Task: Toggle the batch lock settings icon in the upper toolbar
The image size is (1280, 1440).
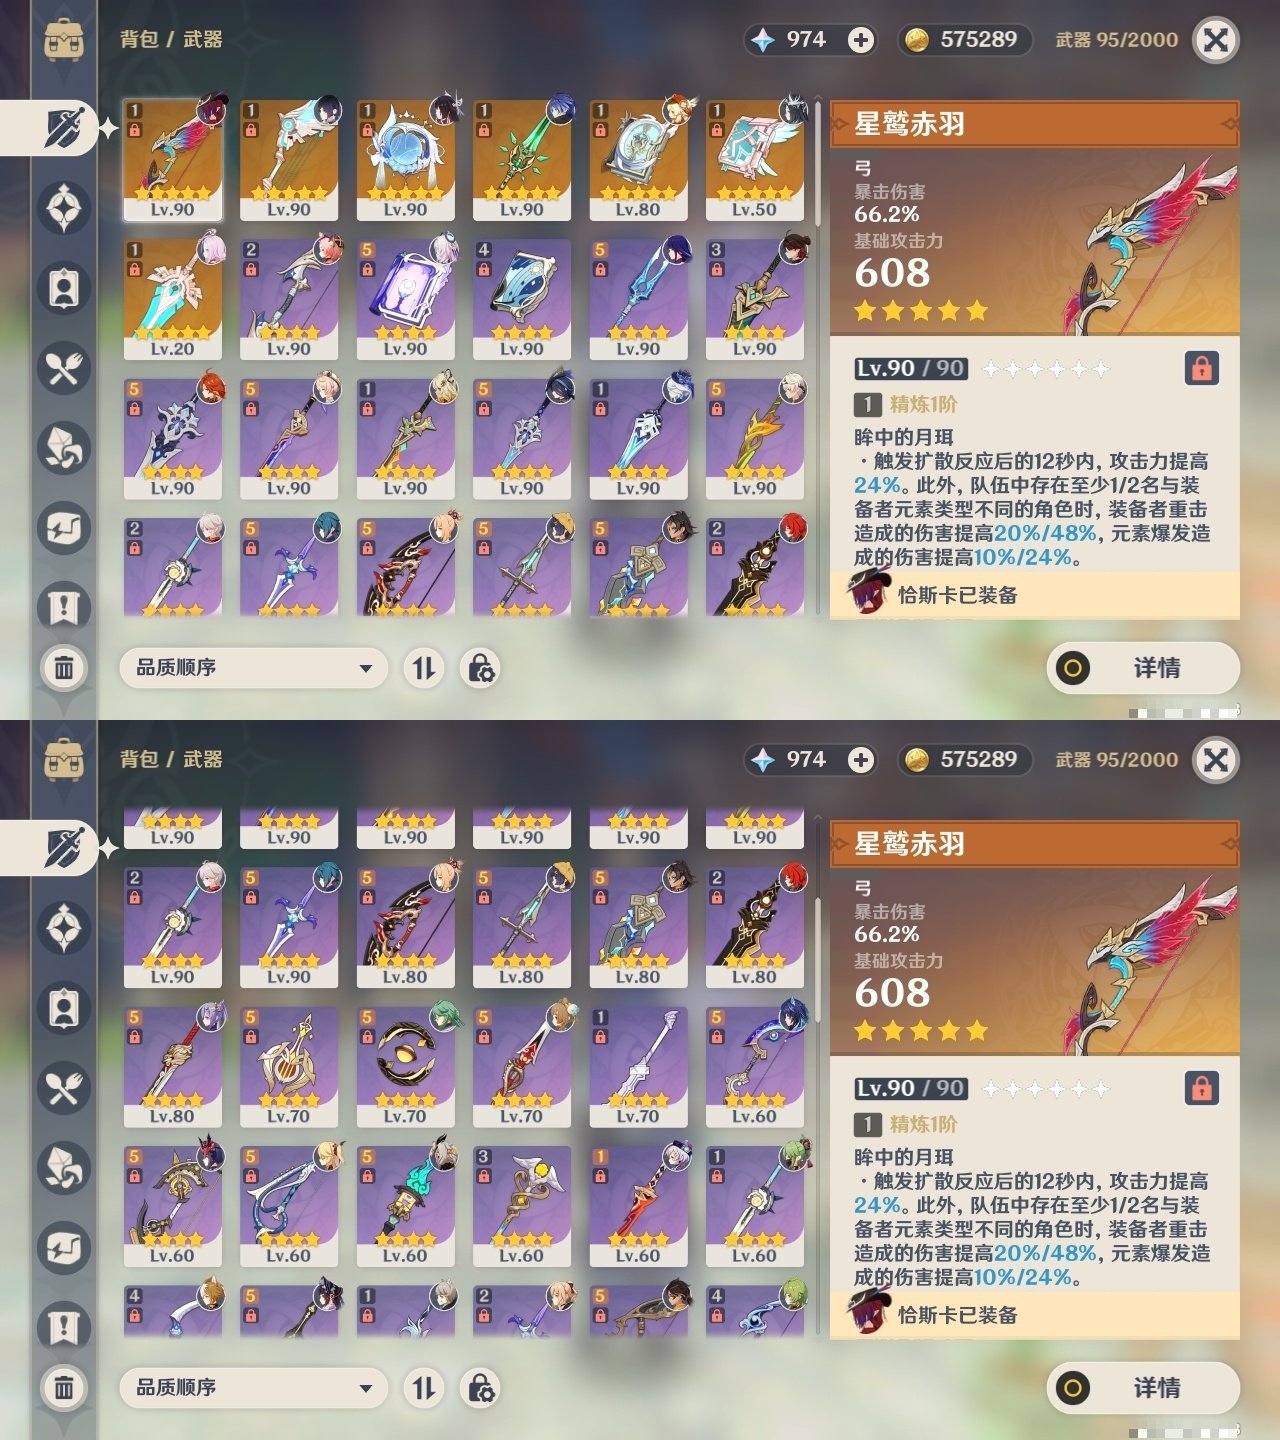Action: tap(480, 668)
